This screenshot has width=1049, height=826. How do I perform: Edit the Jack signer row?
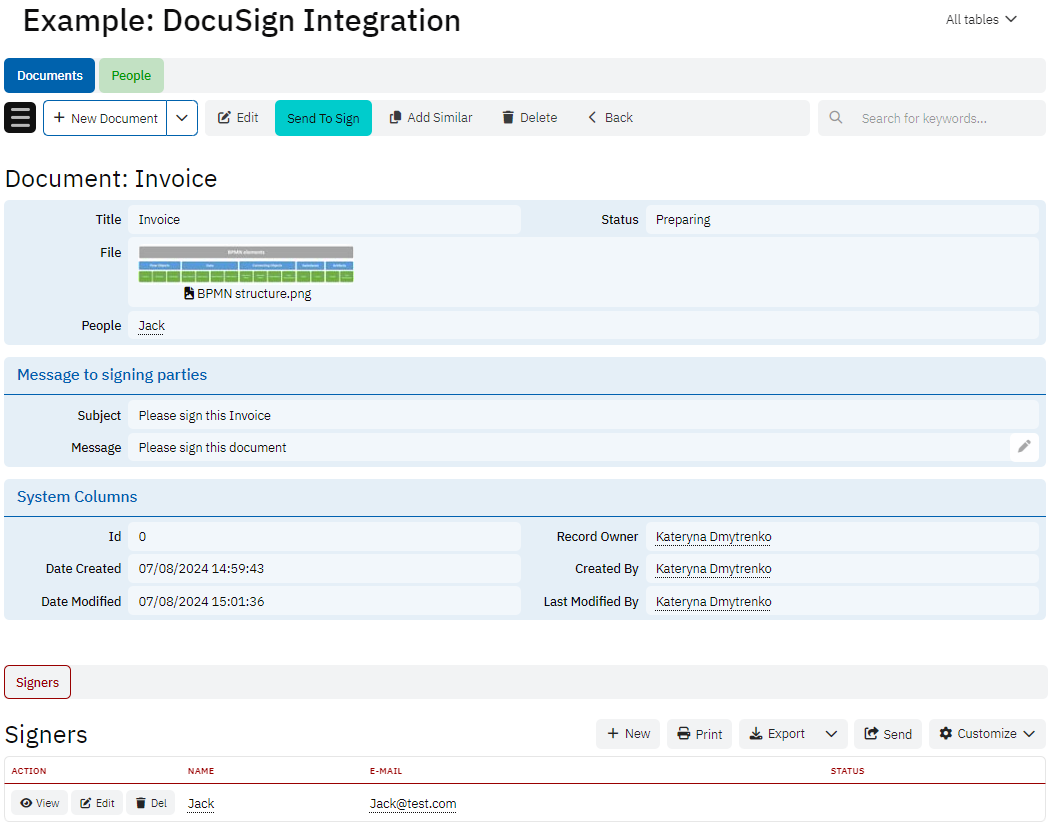[97, 803]
